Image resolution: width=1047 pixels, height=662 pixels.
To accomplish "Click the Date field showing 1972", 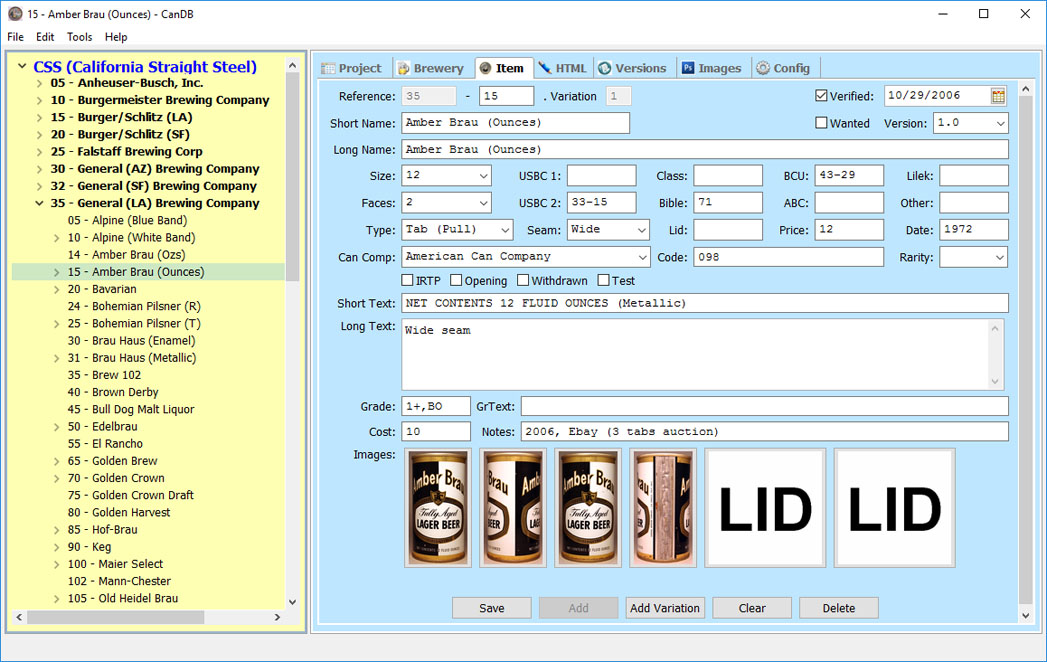I will (x=974, y=230).
